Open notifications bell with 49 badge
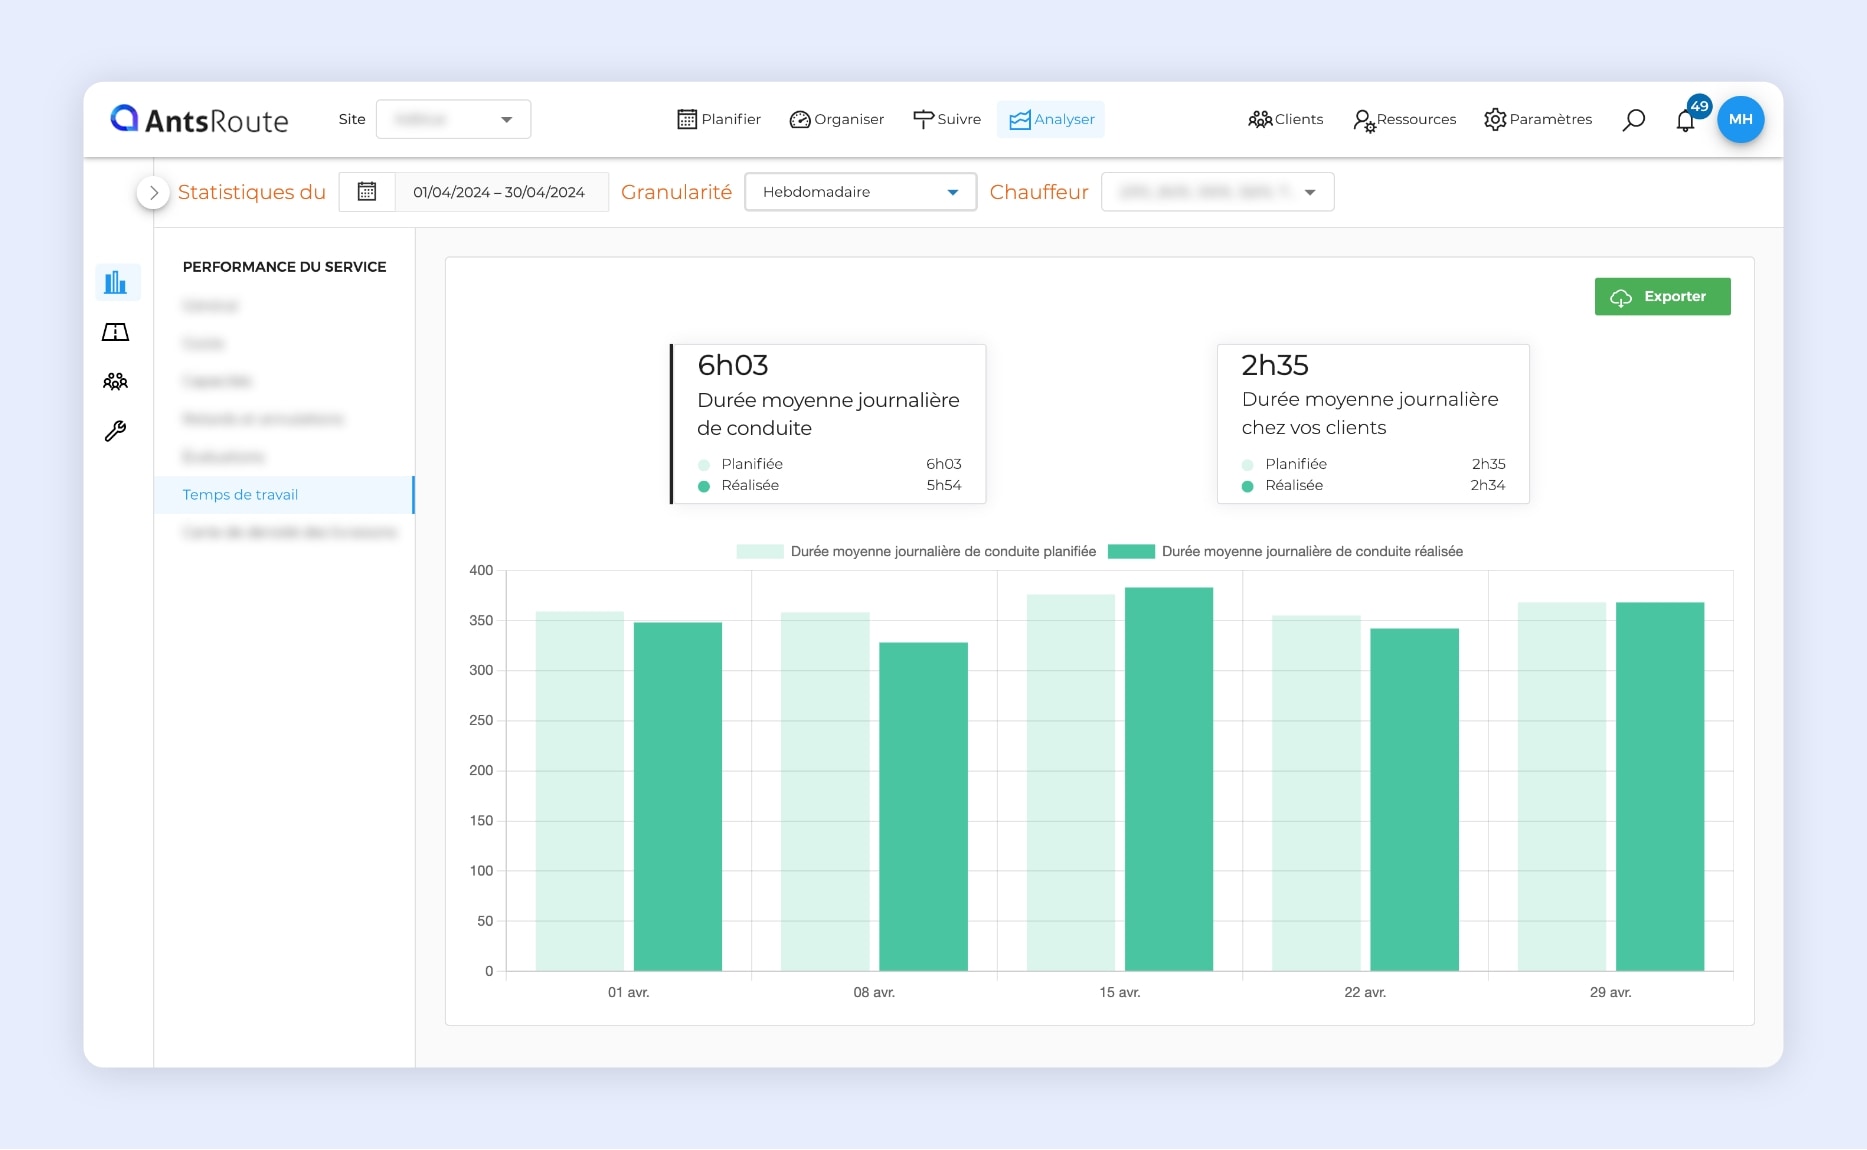The width and height of the screenshot is (1867, 1150). (x=1686, y=121)
